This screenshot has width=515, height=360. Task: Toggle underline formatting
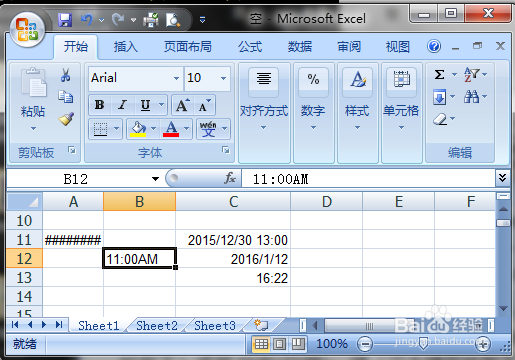click(145, 105)
